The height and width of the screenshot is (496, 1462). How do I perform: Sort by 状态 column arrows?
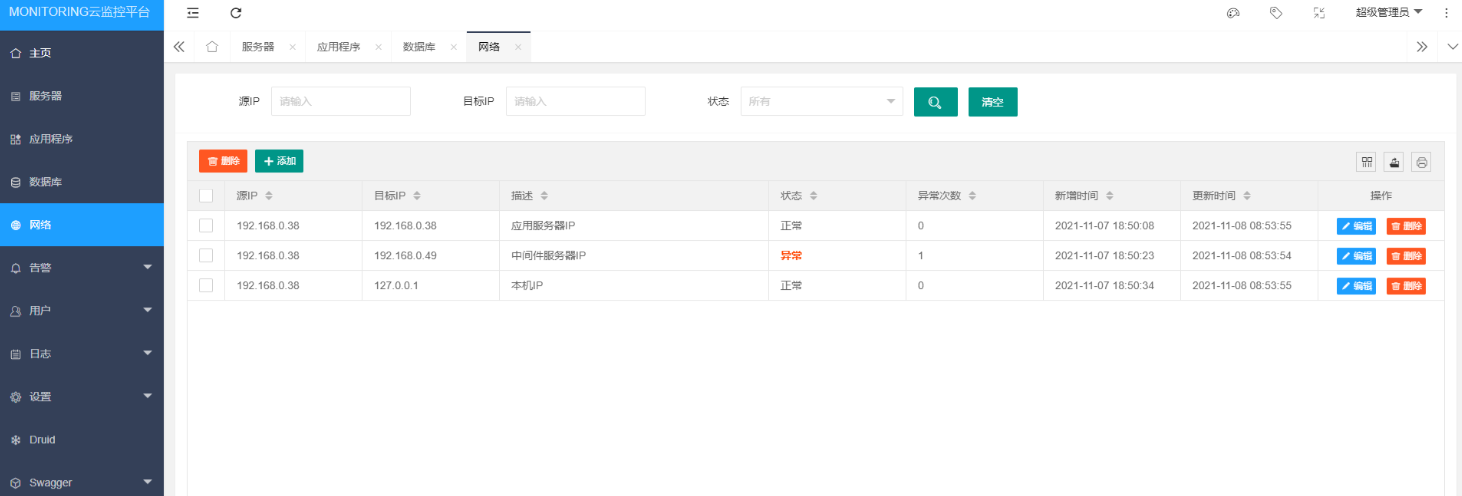click(814, 196)
